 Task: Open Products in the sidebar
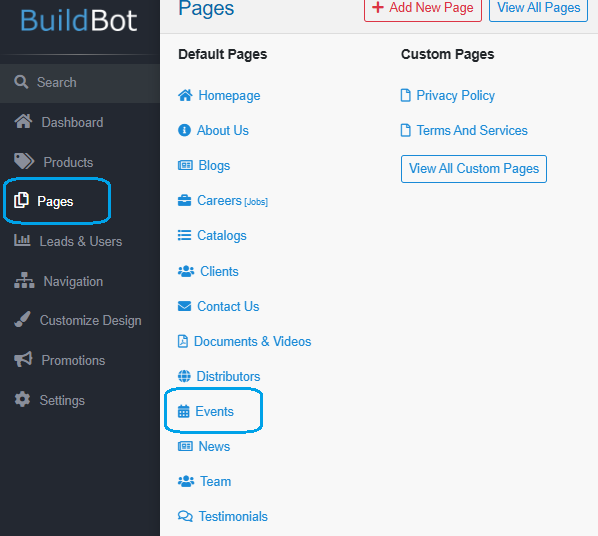[53, 162]
